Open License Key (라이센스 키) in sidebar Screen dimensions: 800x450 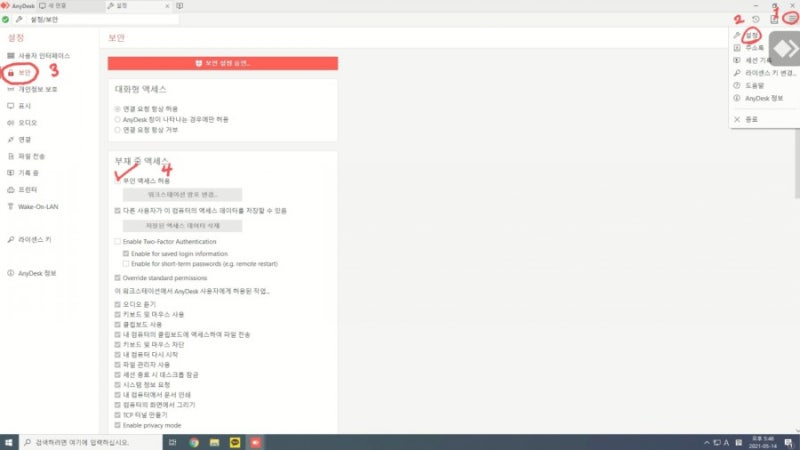click(x=29, y=239)
